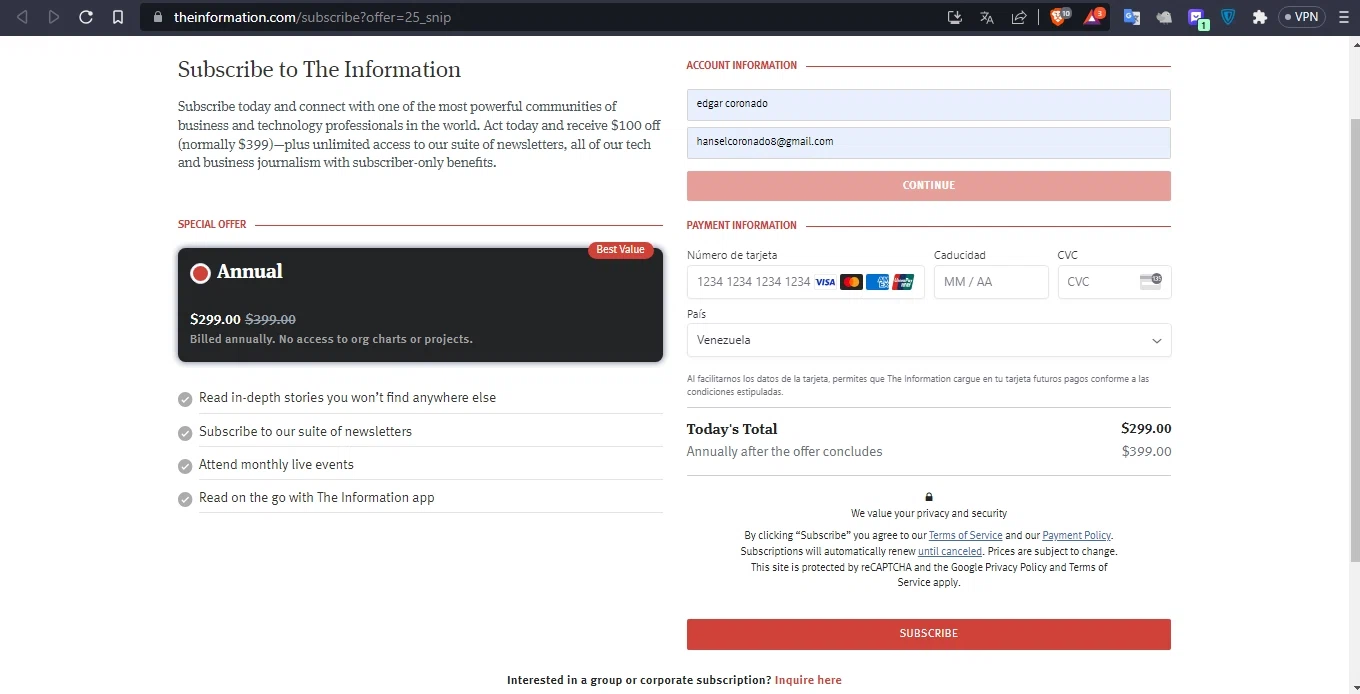
Task: Go forward to the next browser page
Action: pos(54,17)
